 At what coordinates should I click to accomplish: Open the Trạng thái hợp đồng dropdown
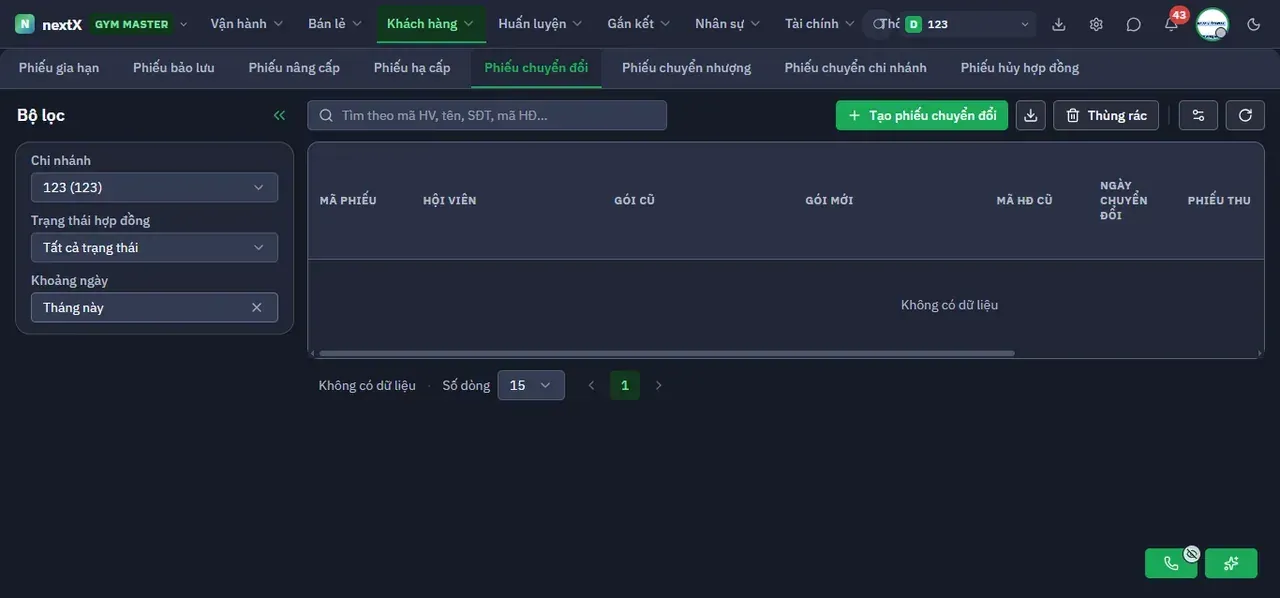pyautogui.click(x=154, y=247)
